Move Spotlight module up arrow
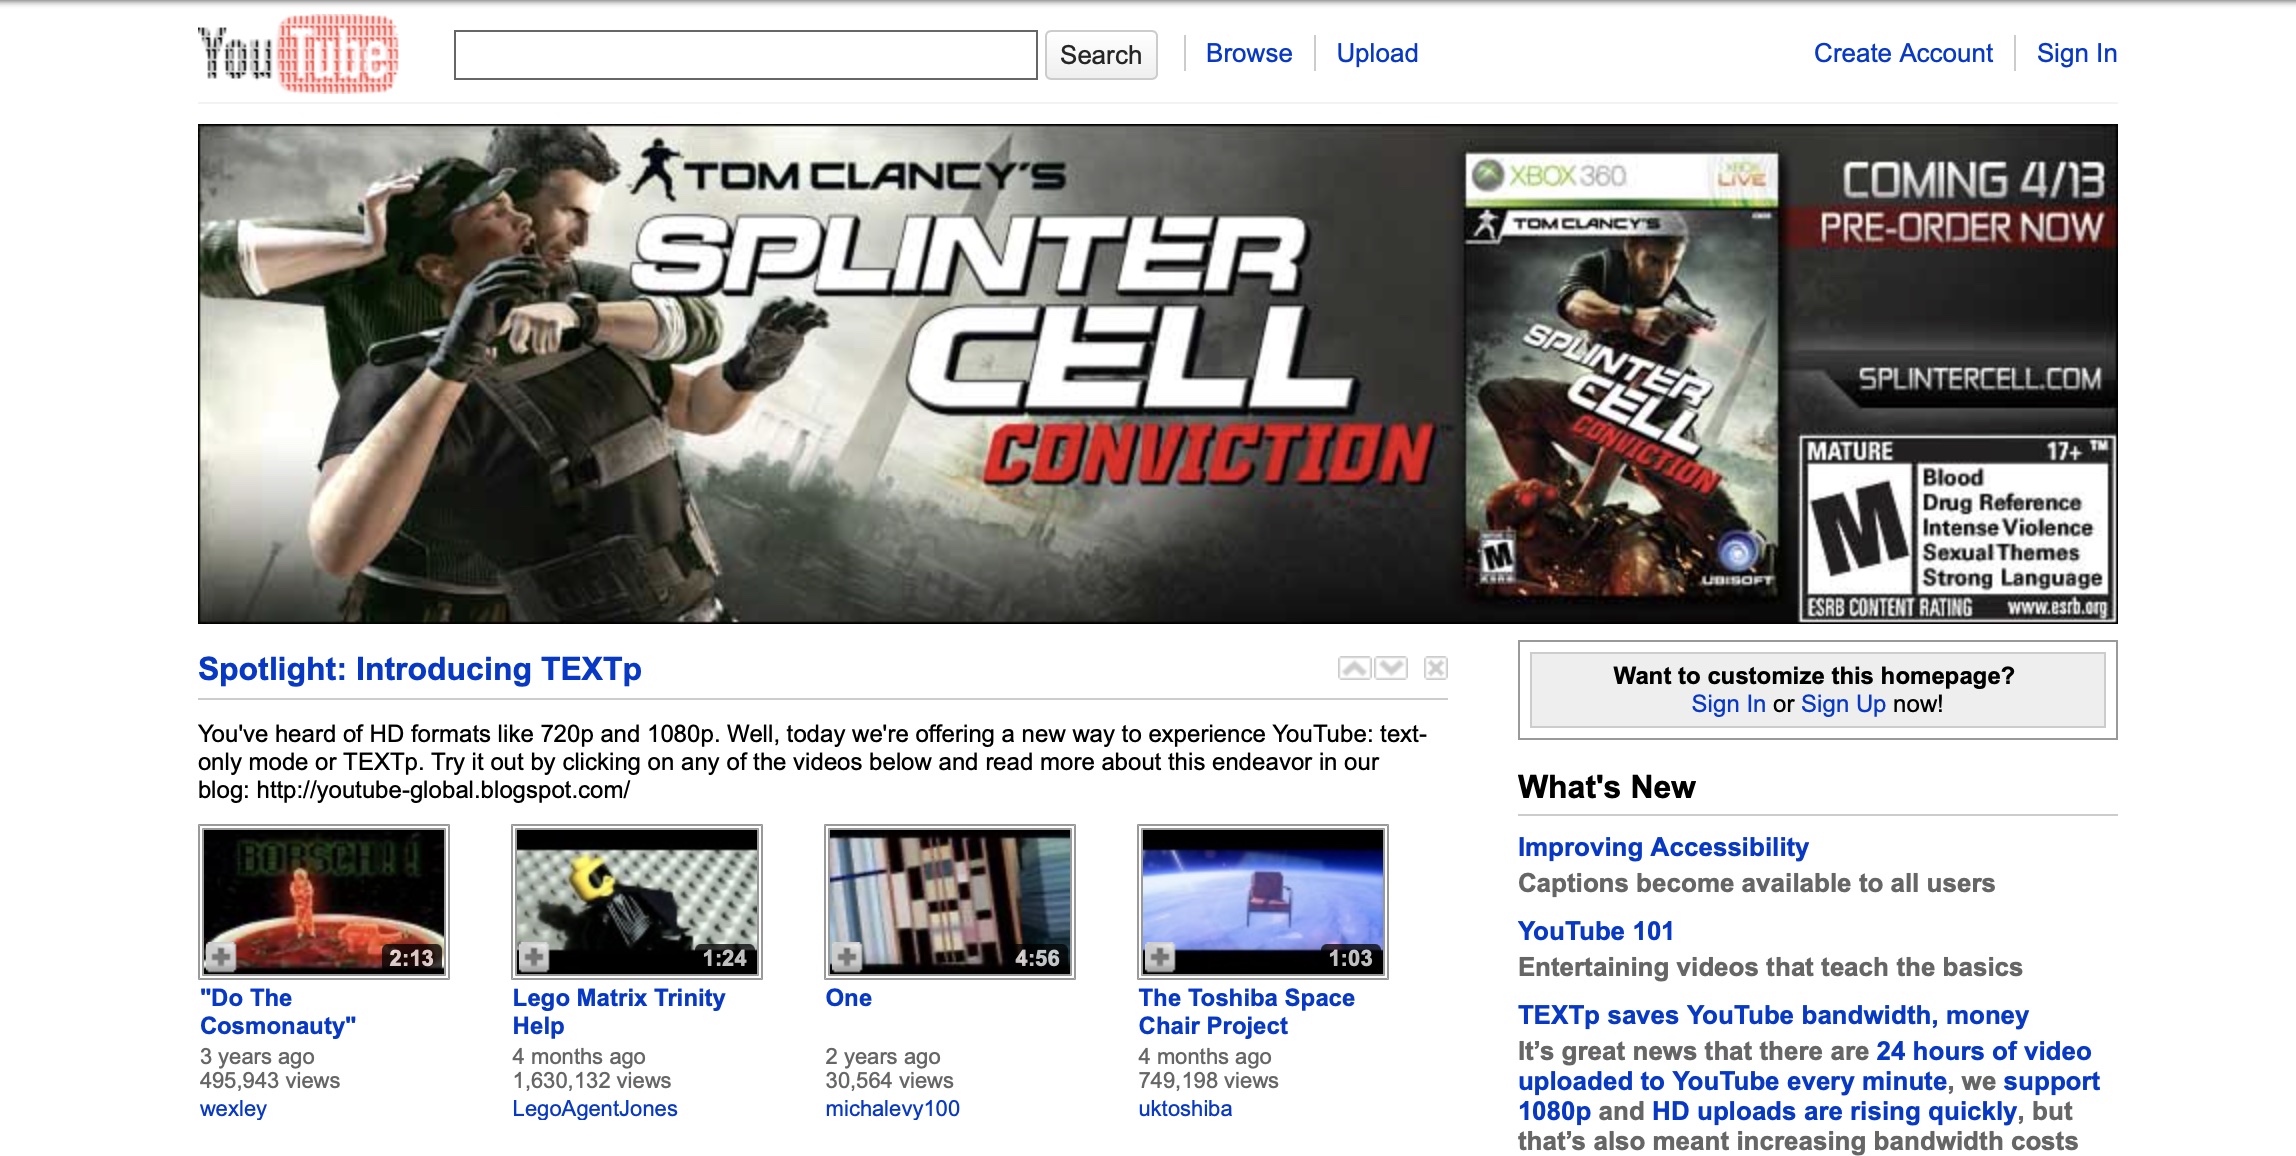 pyautogui.click(x=1355, y=668)
